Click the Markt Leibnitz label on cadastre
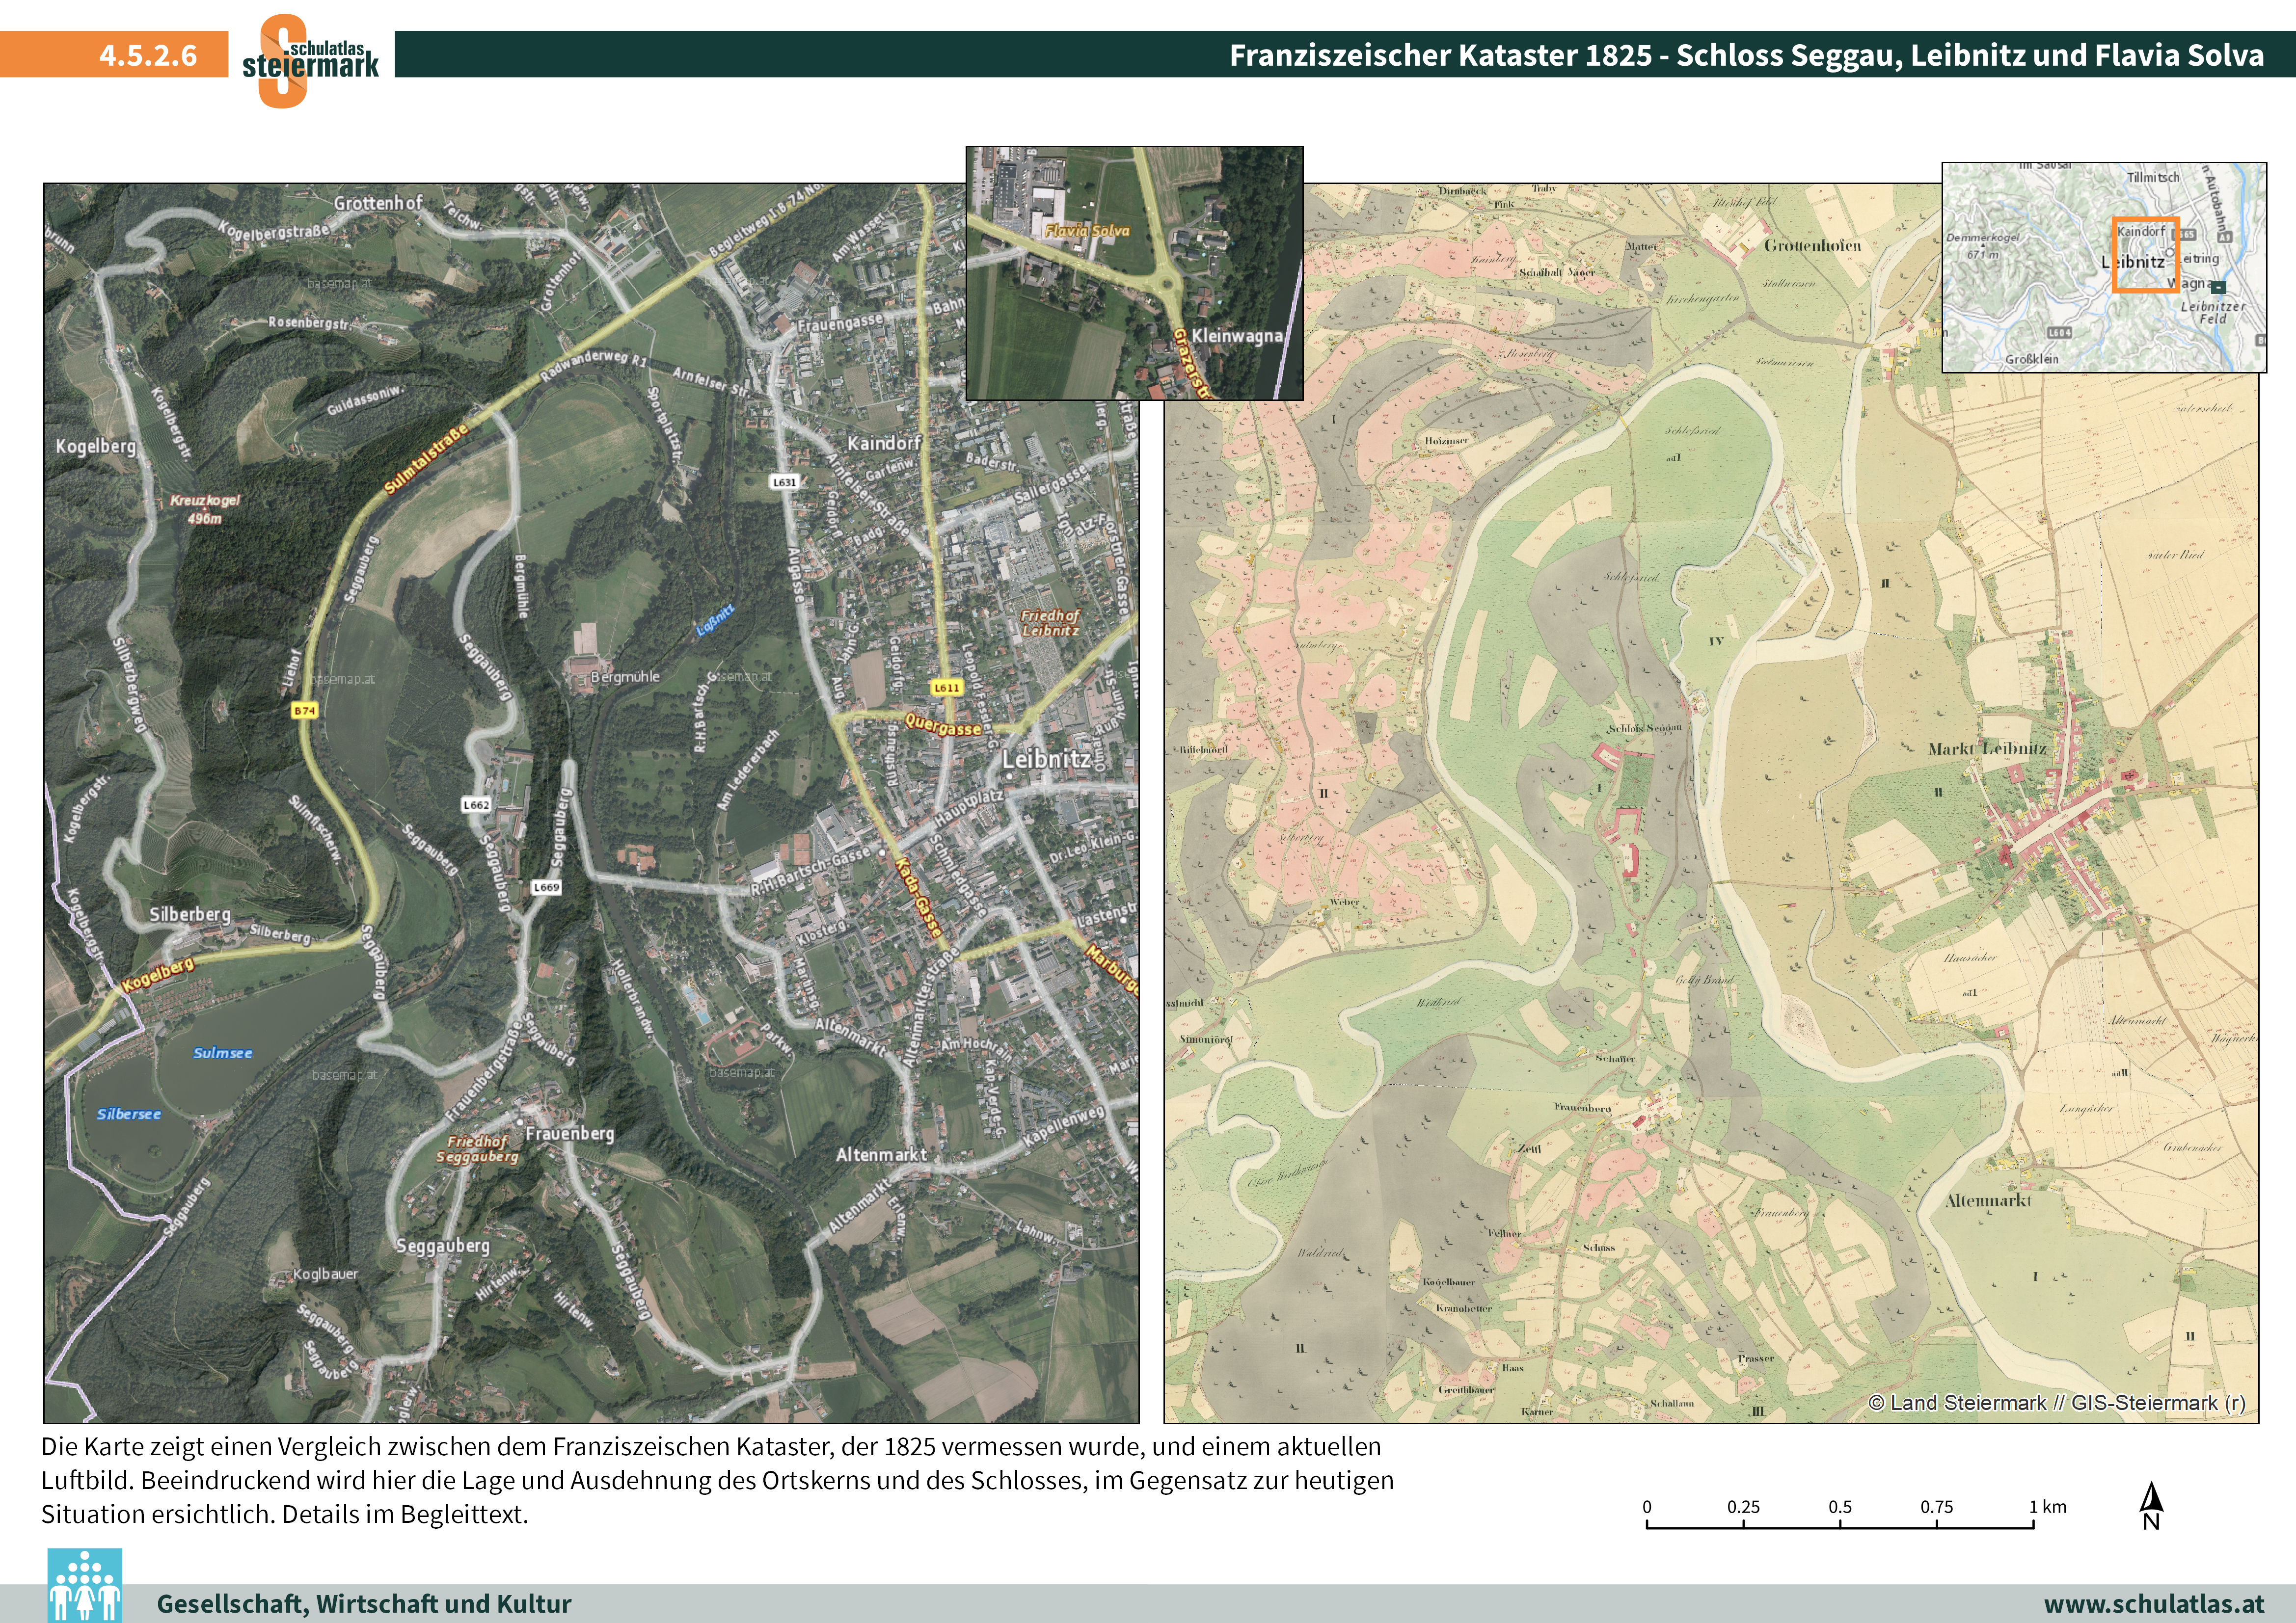This screenshot has height=1623, width=2296. coord(1986,748)
